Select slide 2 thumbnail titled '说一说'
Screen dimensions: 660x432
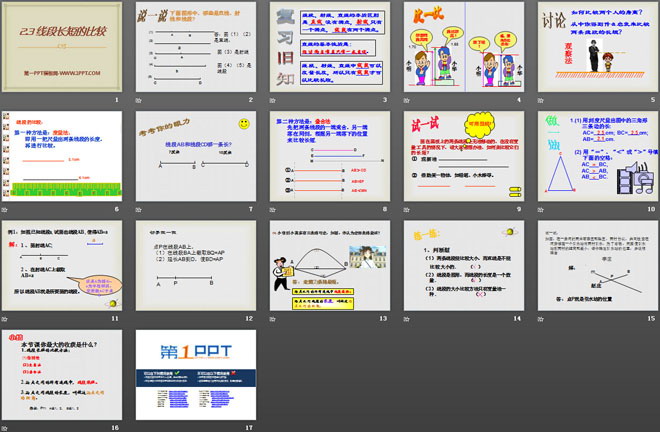pyautogui.click(x=196, y=47)
